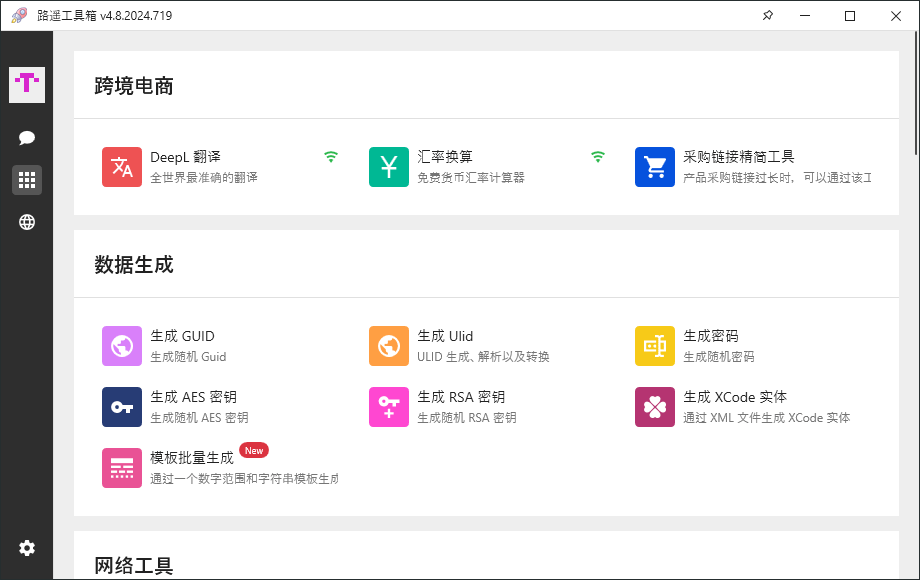This screenshot has height=580, width=920.
Task: Click the 数据生成 section heading
Action: click(134, 264)
